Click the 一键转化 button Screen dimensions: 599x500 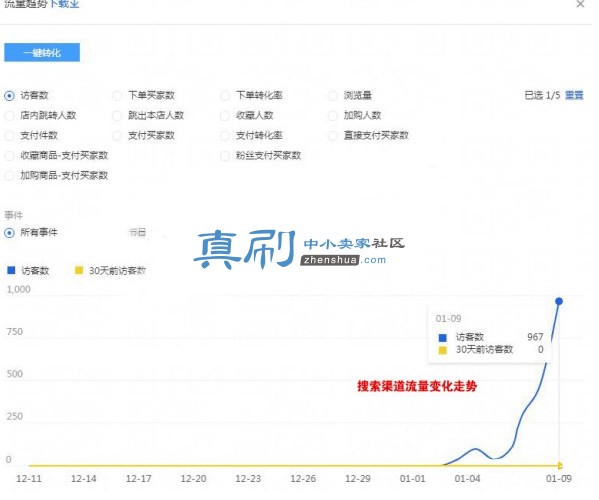[42, 53]
